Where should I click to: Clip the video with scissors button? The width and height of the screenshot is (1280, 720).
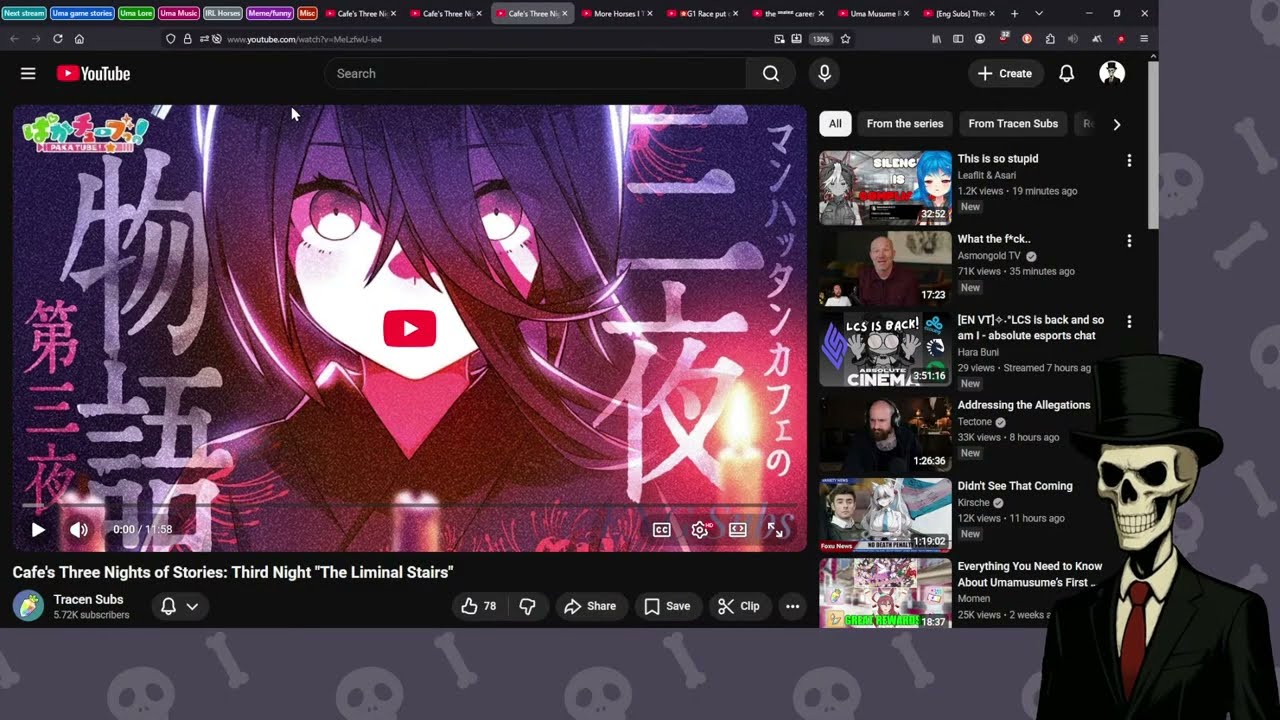[x=738, y=606]
